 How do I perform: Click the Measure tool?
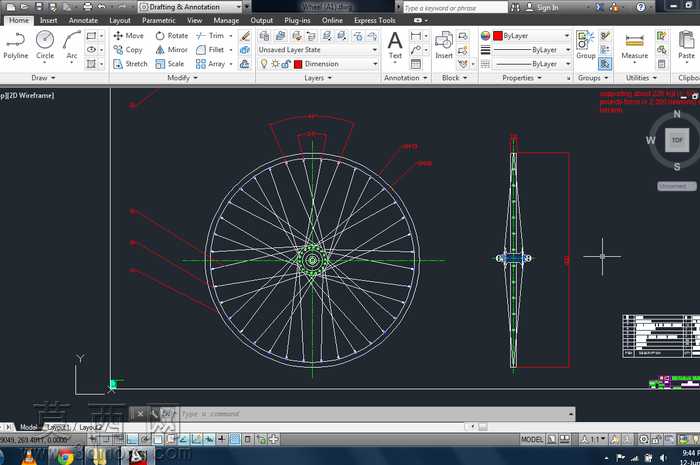pyautogui.click(x=634, y=46)
